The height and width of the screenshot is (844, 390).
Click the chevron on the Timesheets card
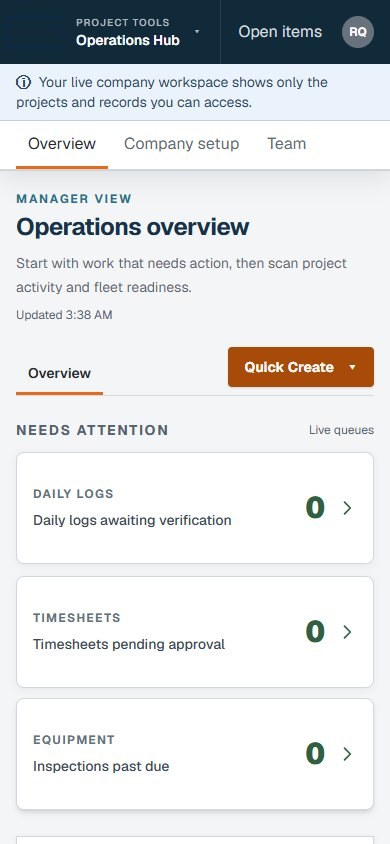(348, 631)
